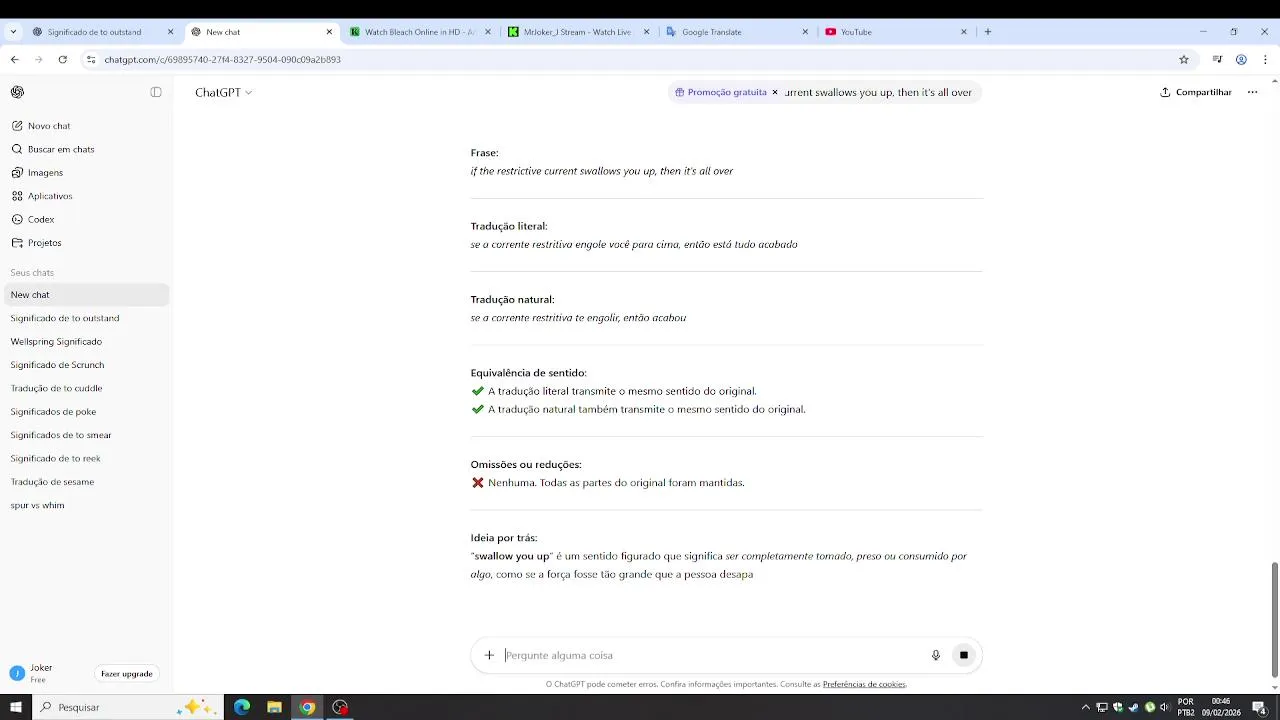1280x720 pixels.
Task: Click the Chrome icon in taskbar
Action: pos(307,707)
